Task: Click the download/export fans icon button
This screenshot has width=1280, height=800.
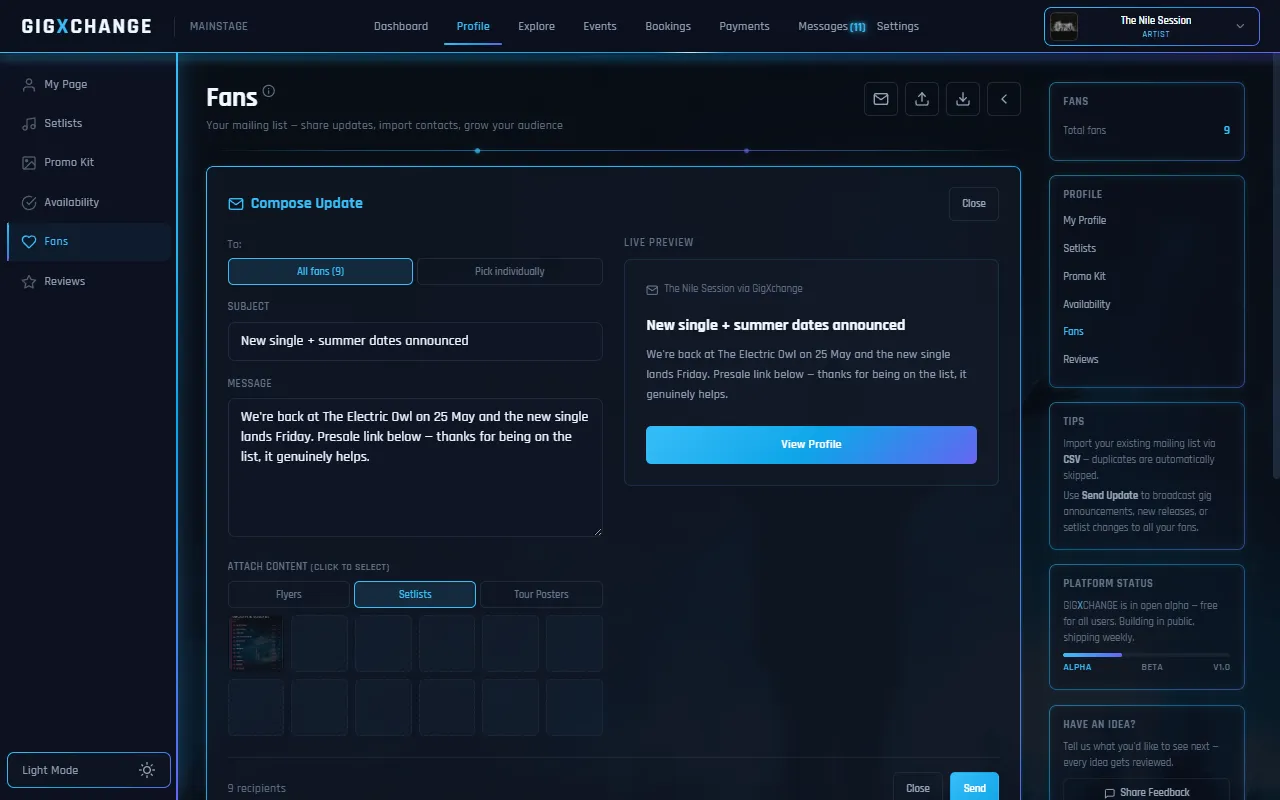Action: (963, 99)
